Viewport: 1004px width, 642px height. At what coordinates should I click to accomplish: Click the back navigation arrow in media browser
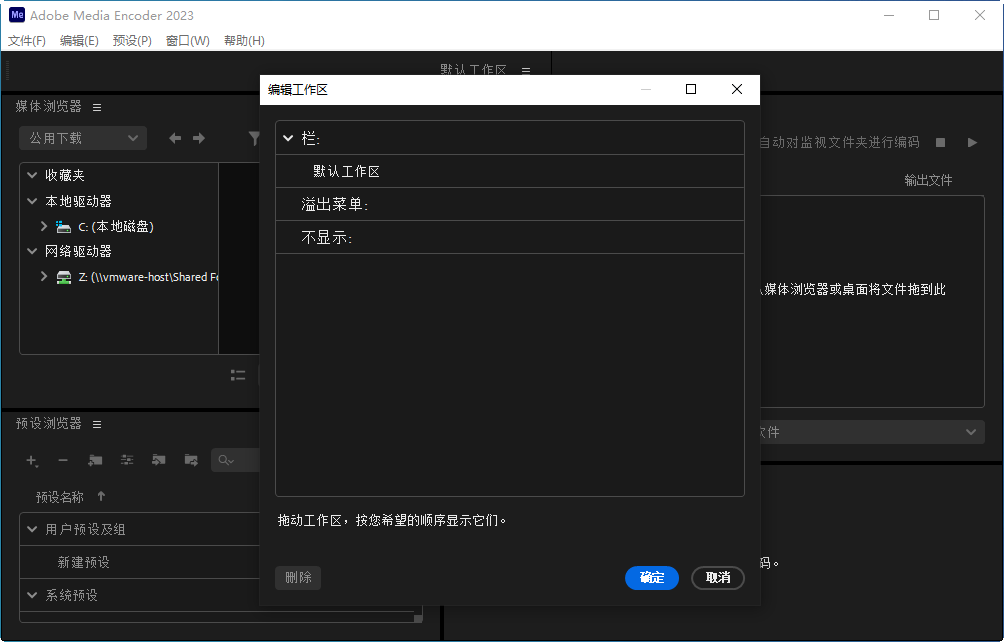(175, 138)
